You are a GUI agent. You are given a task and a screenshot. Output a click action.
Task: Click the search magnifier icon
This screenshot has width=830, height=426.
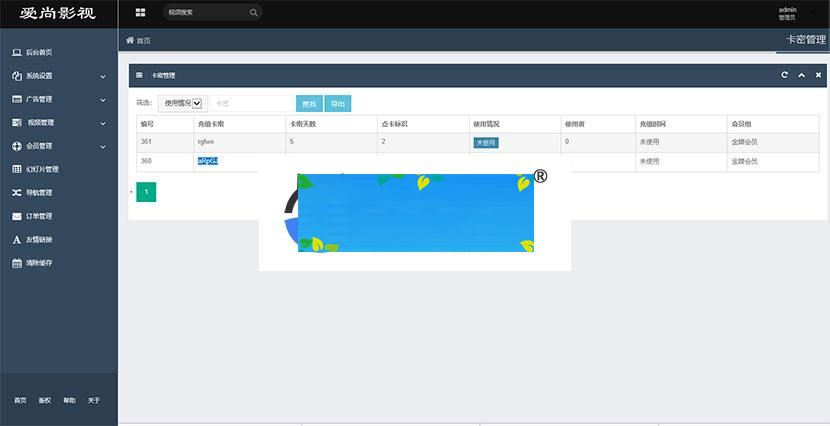(x=253, y=13)
